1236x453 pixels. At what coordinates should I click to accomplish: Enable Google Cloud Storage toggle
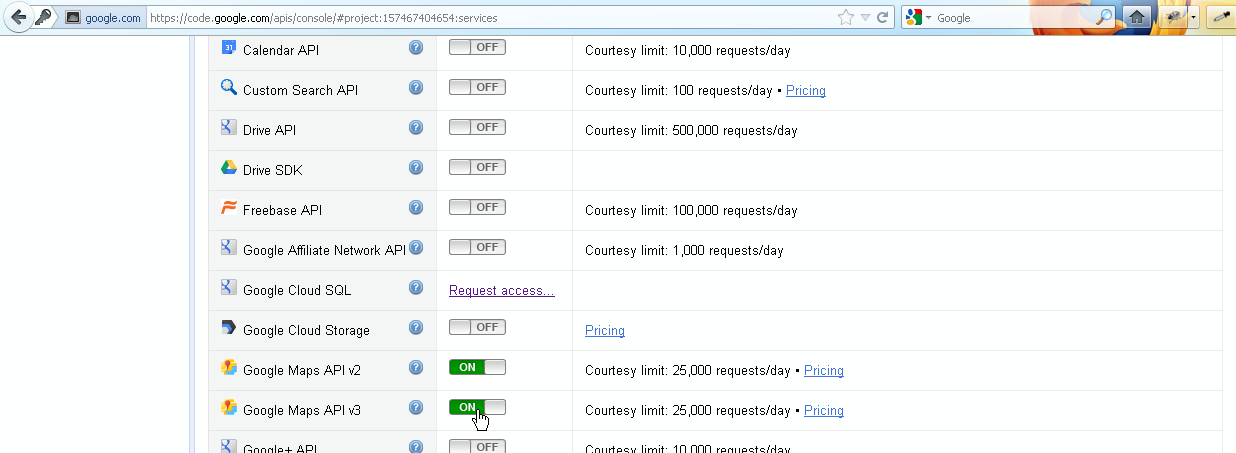(x=477, y=327)
